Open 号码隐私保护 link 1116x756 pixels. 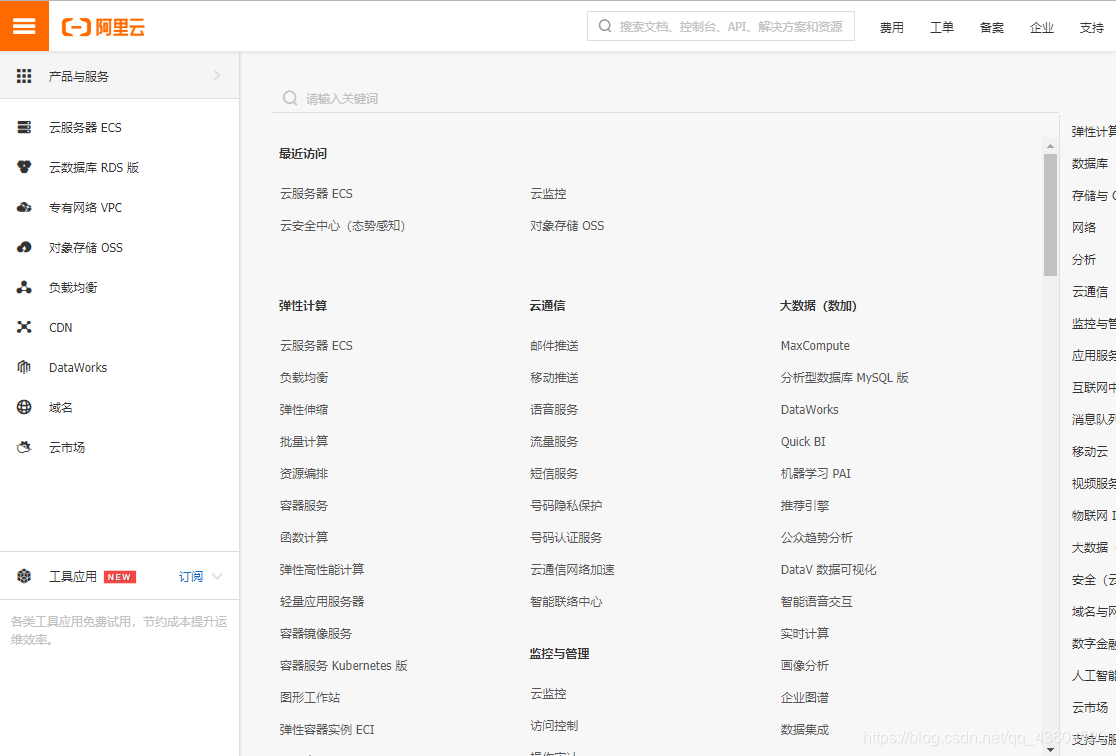pos(566,505)
